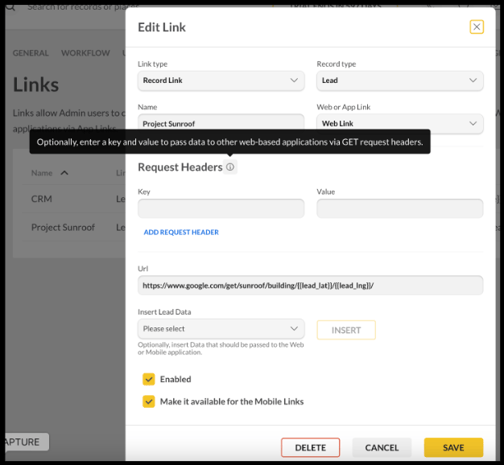504x465 pixels.
Task: Focus the request header Key field
Action: point(221,209)
